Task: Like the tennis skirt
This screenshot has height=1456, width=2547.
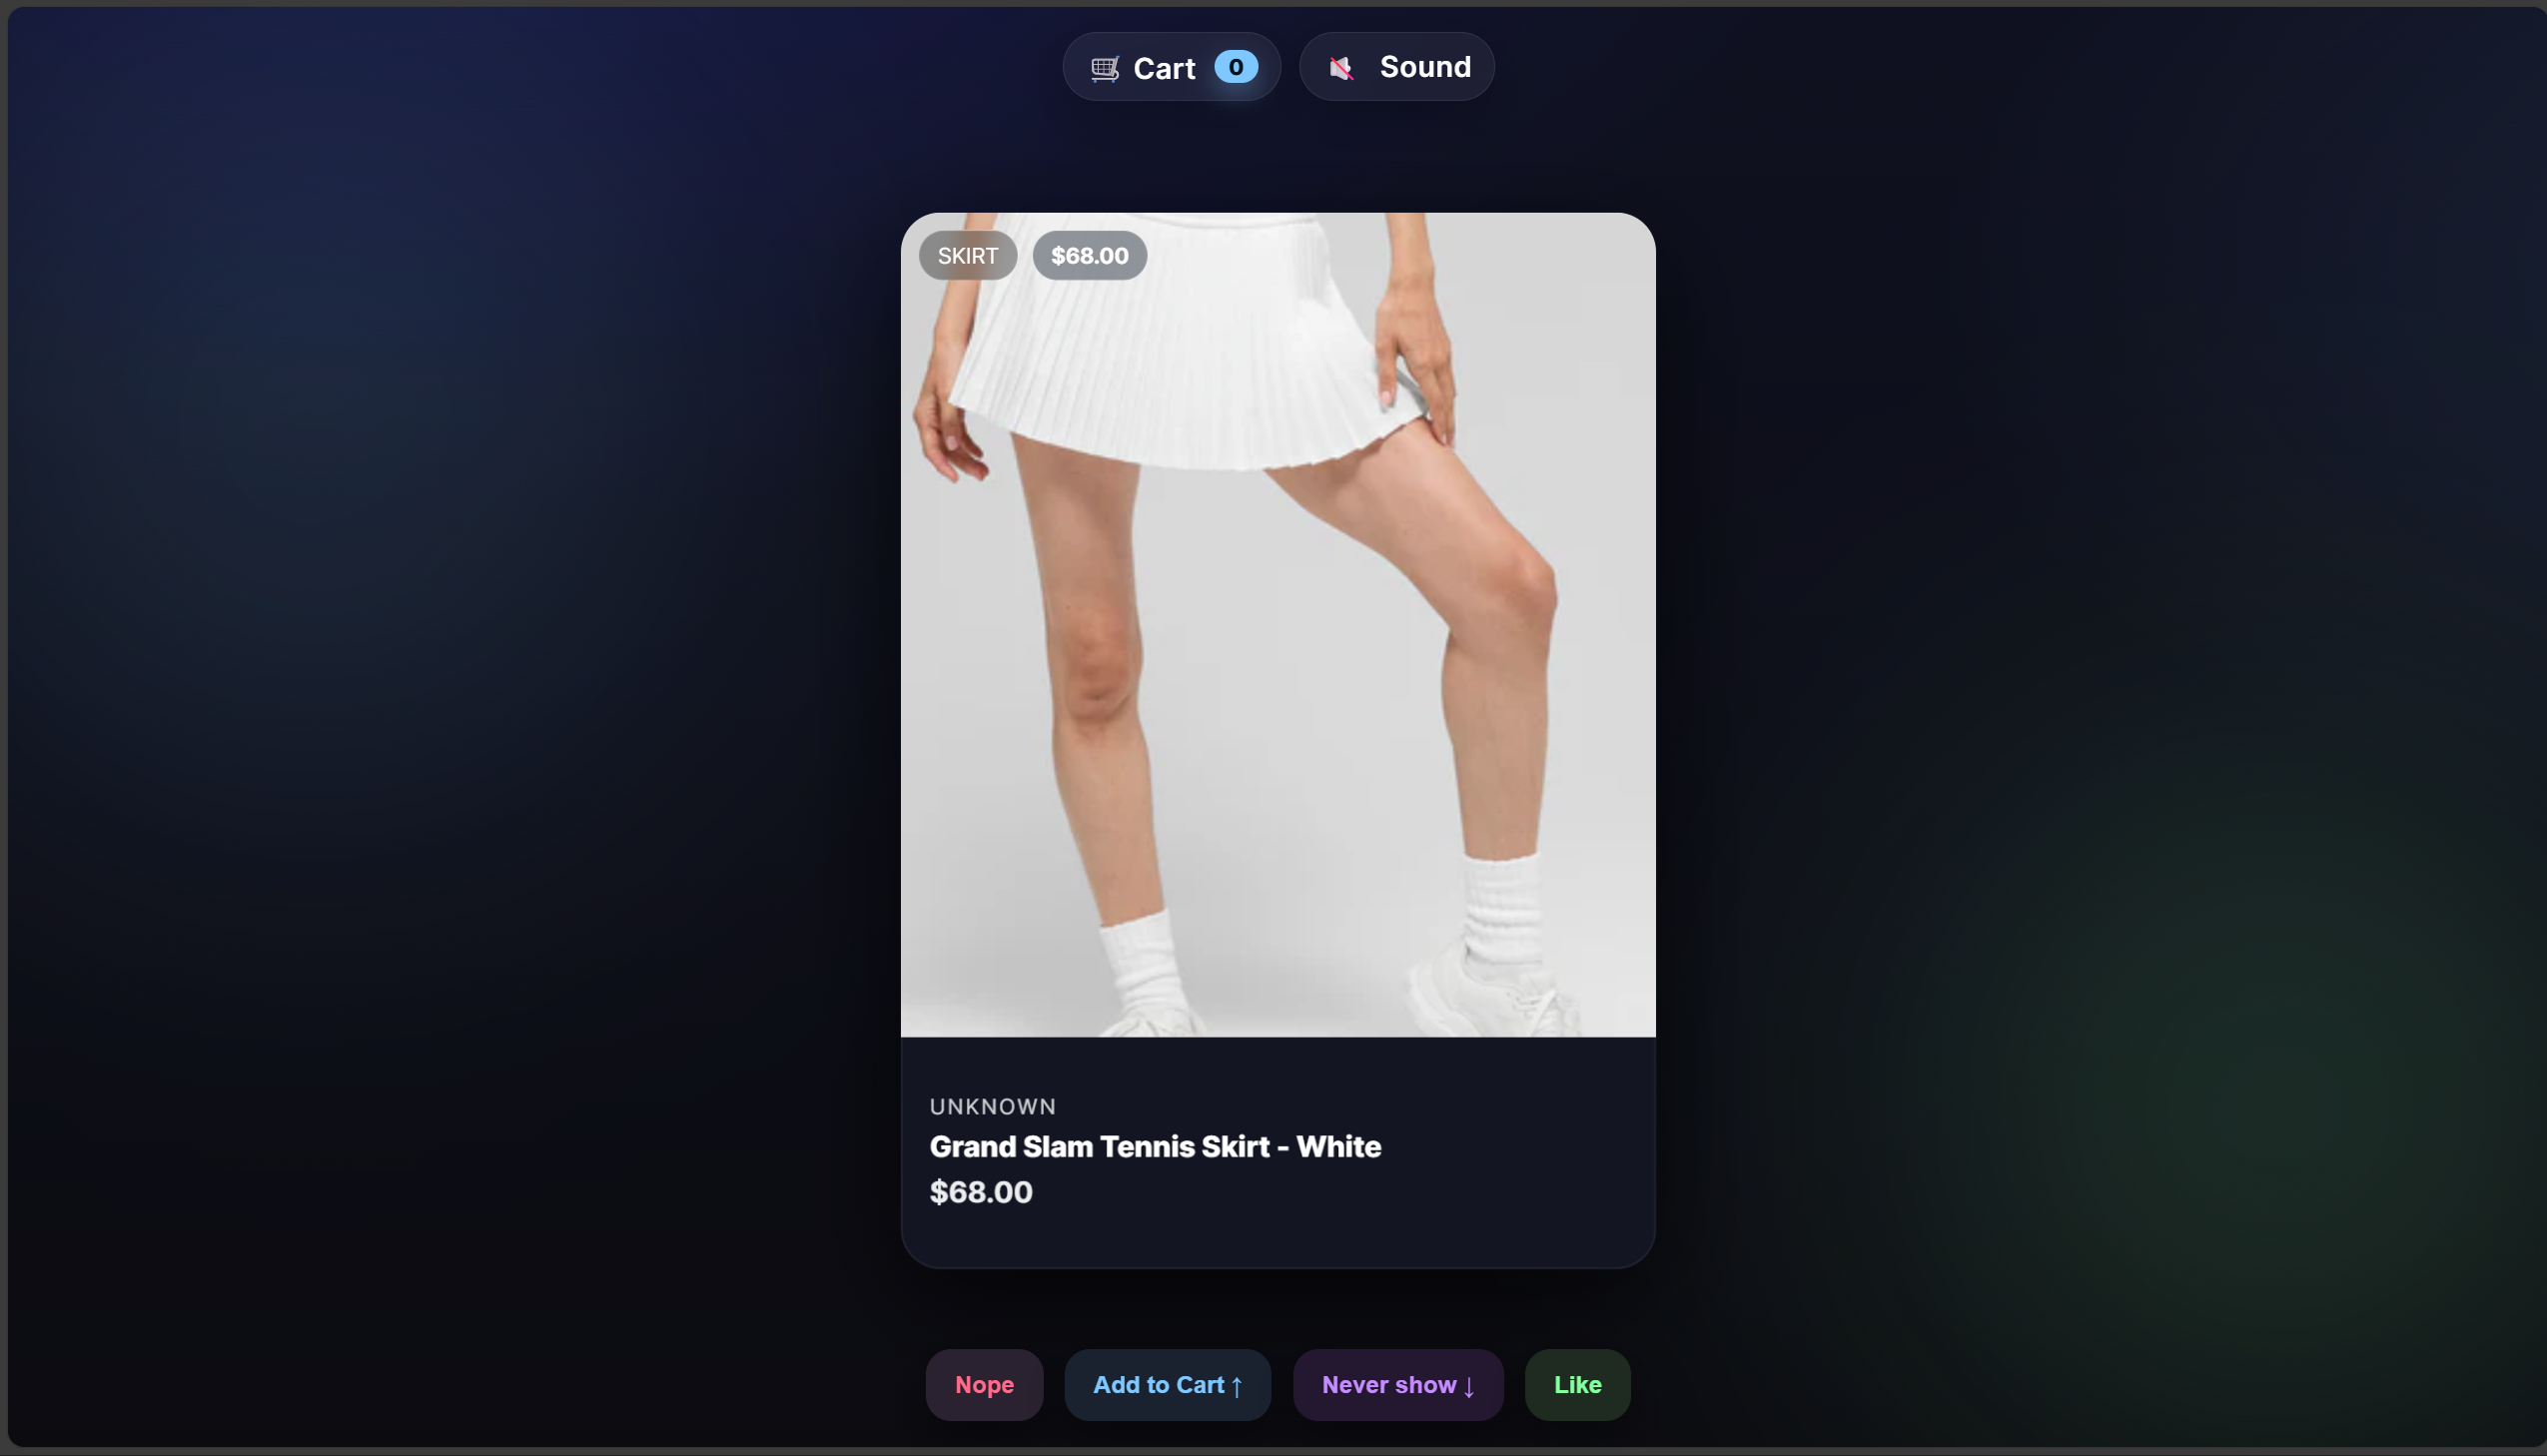Action: [x=1577, y=1385]
